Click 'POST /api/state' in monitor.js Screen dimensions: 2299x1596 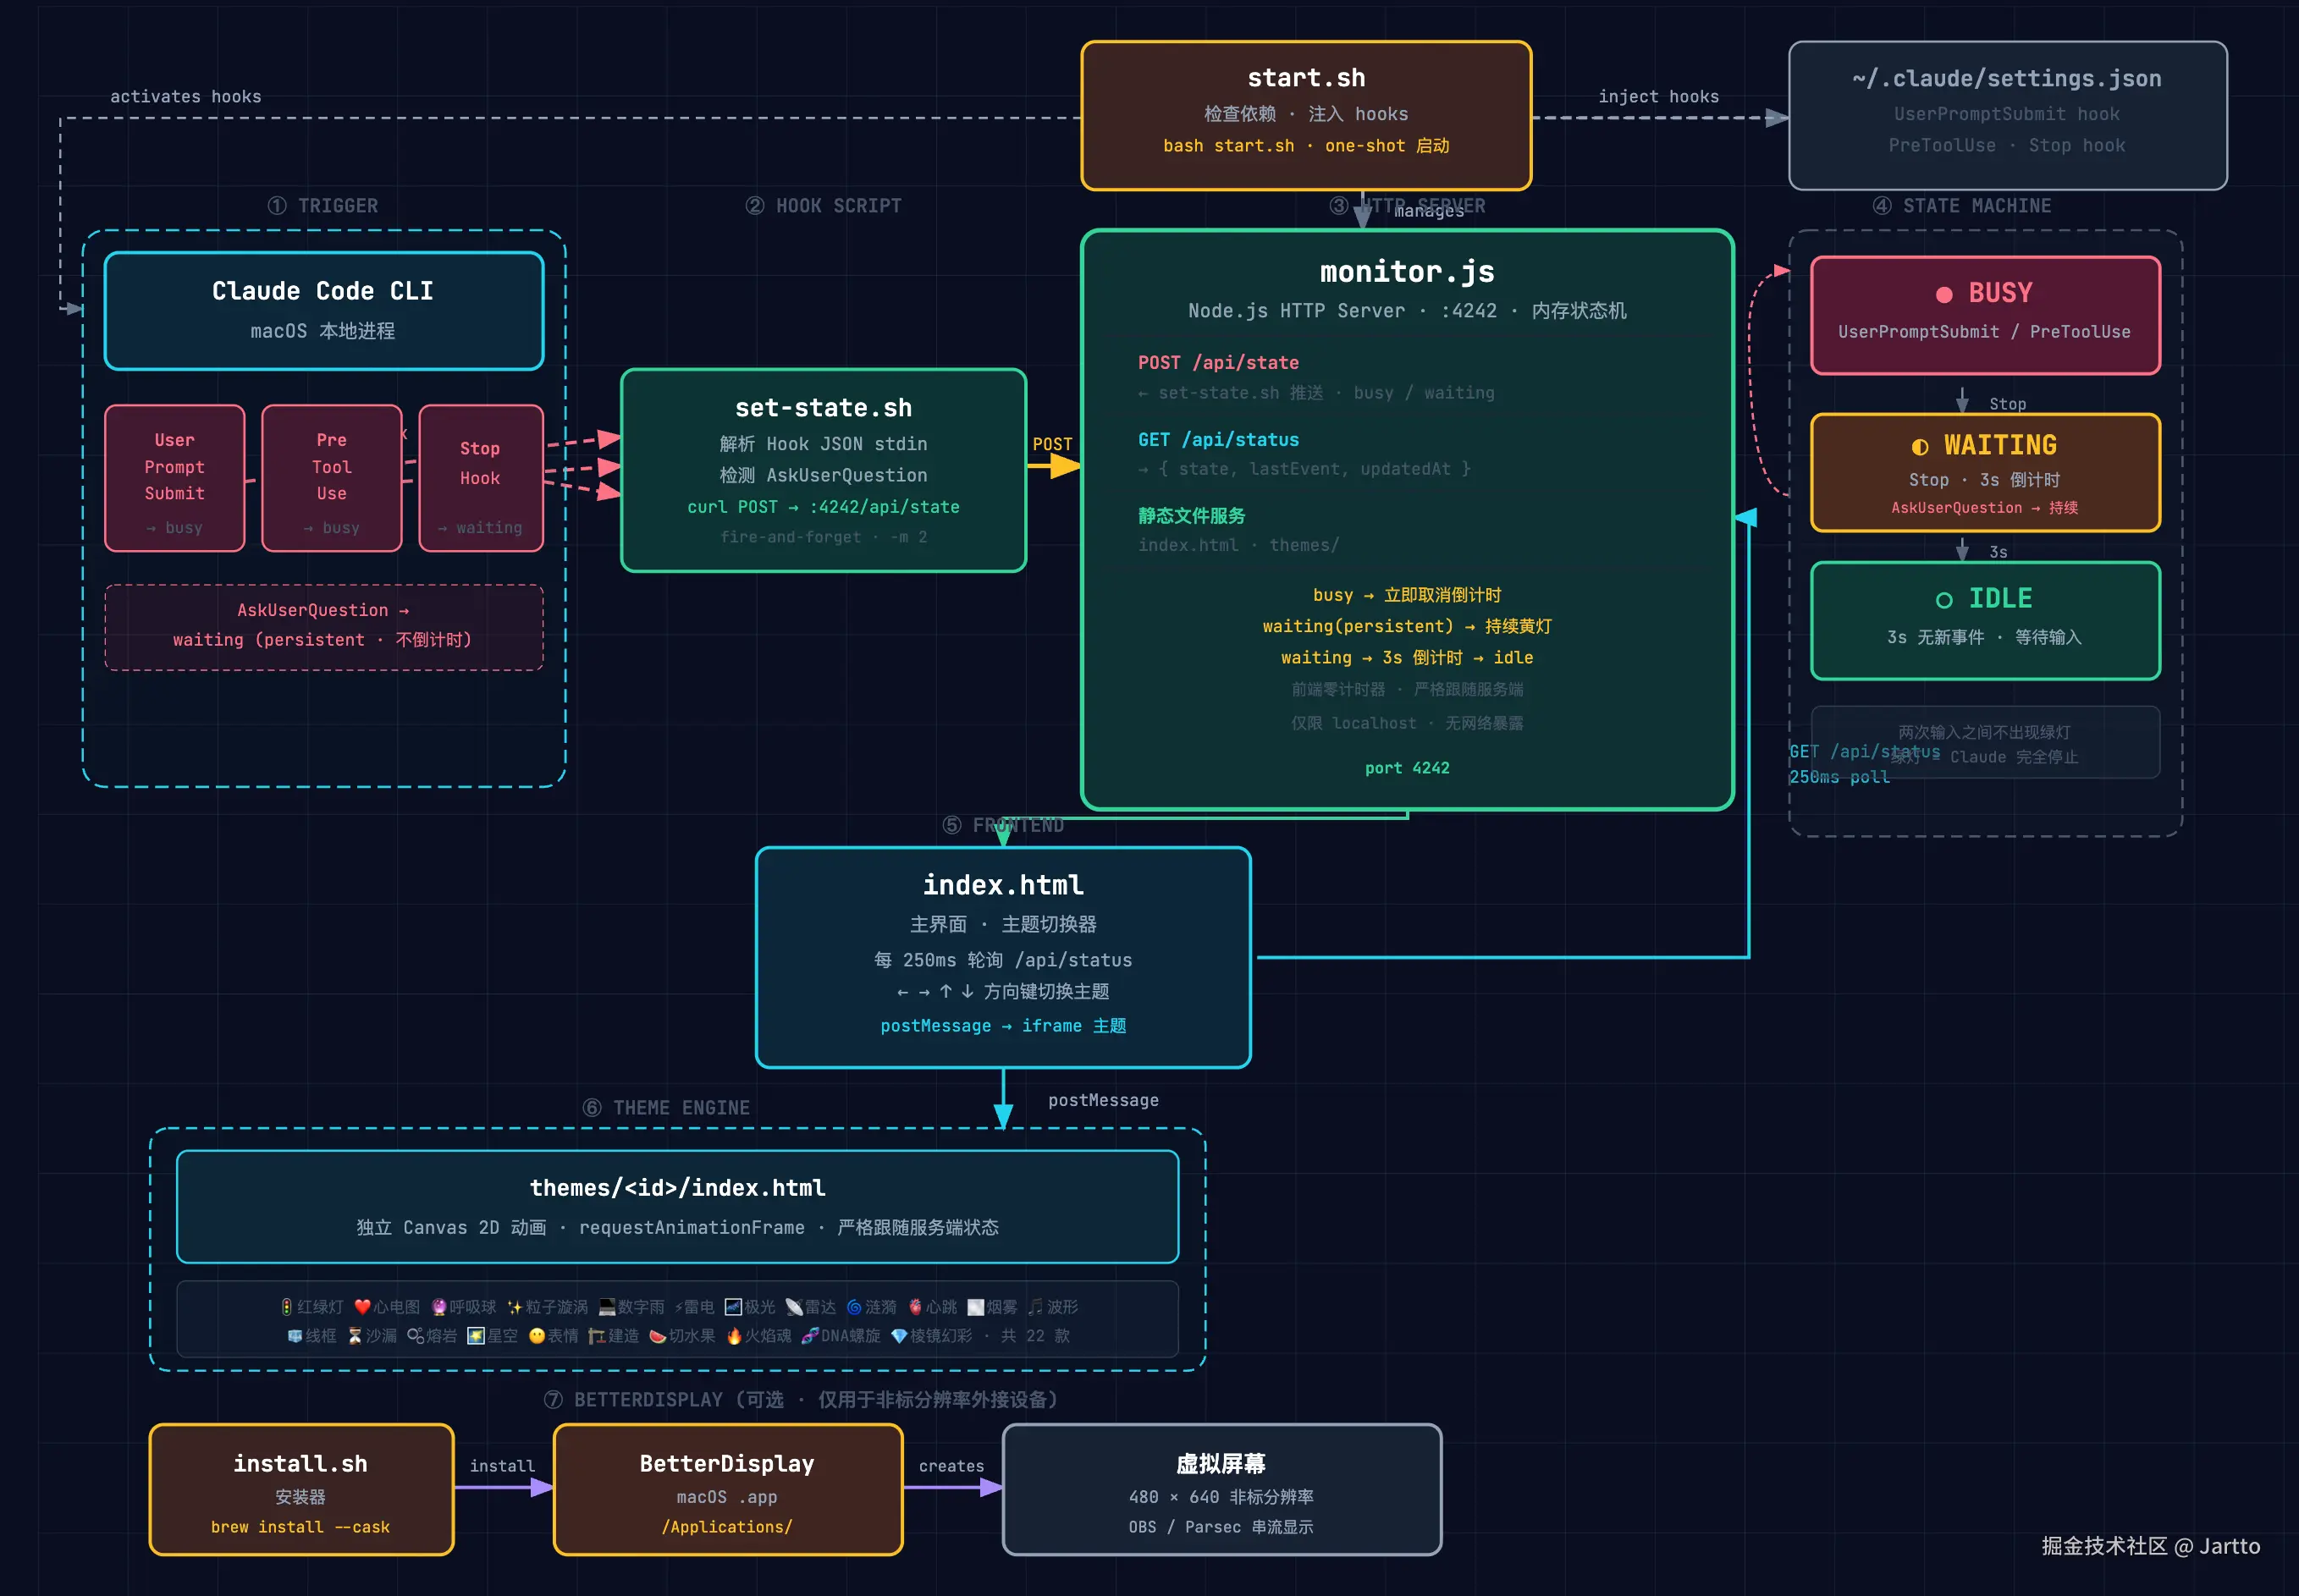pyautogui.click(x=1218, y=363)
